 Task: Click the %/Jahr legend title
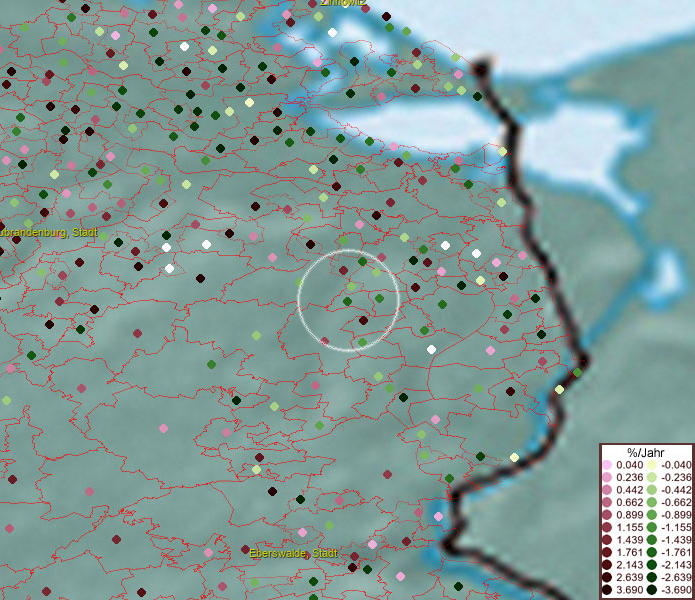(x=646, y=452)
